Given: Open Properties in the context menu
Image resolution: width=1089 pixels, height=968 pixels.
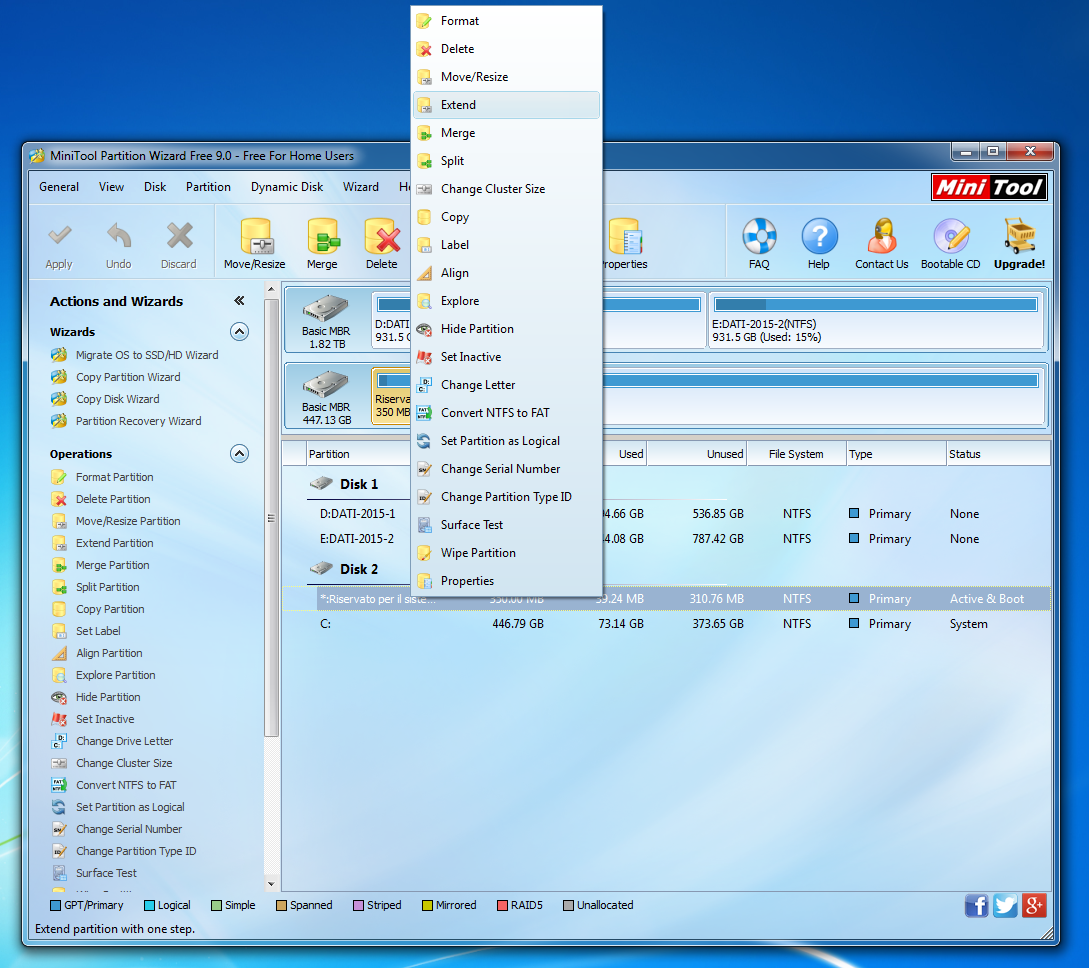Looking at the screenshot, I should tap(506, 581).
